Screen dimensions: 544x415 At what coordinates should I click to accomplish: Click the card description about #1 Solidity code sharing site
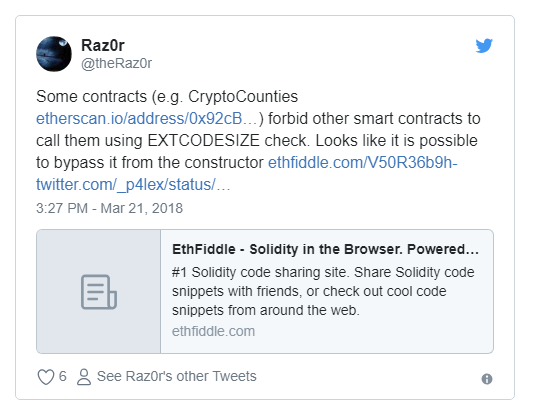[323, 291]
